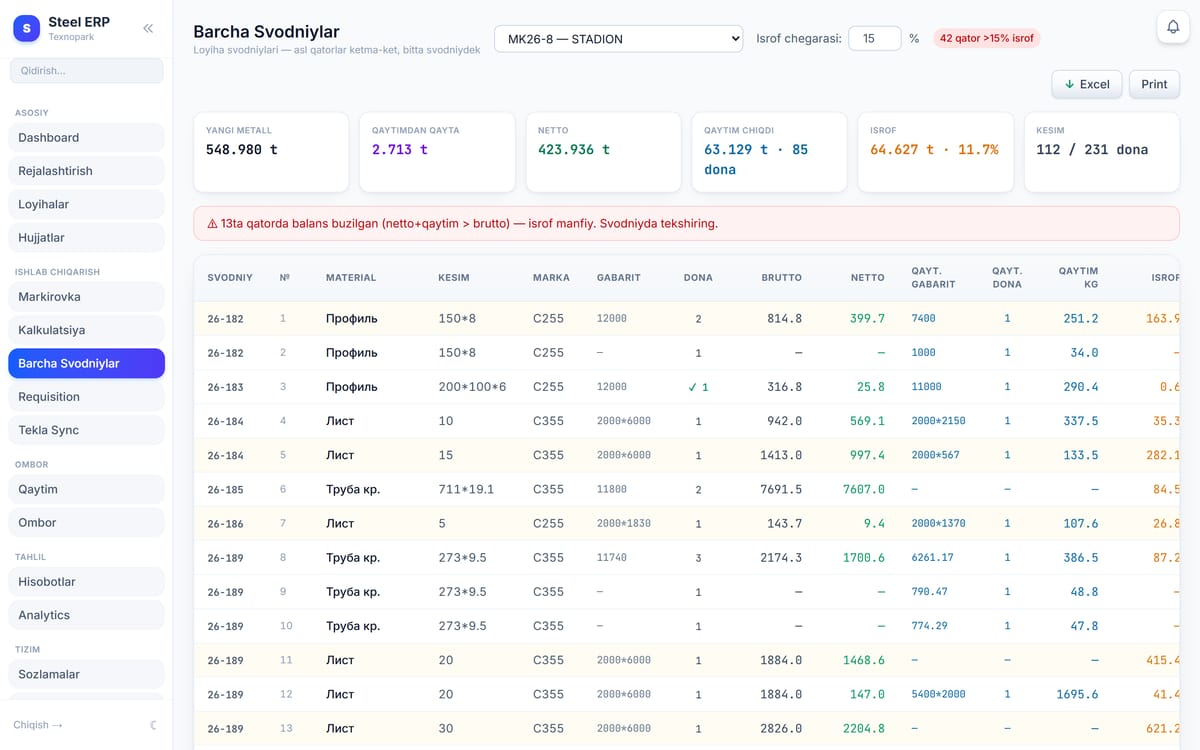Open the Loyihalar section
1200x750 pixels.
(x=86, y=204)
